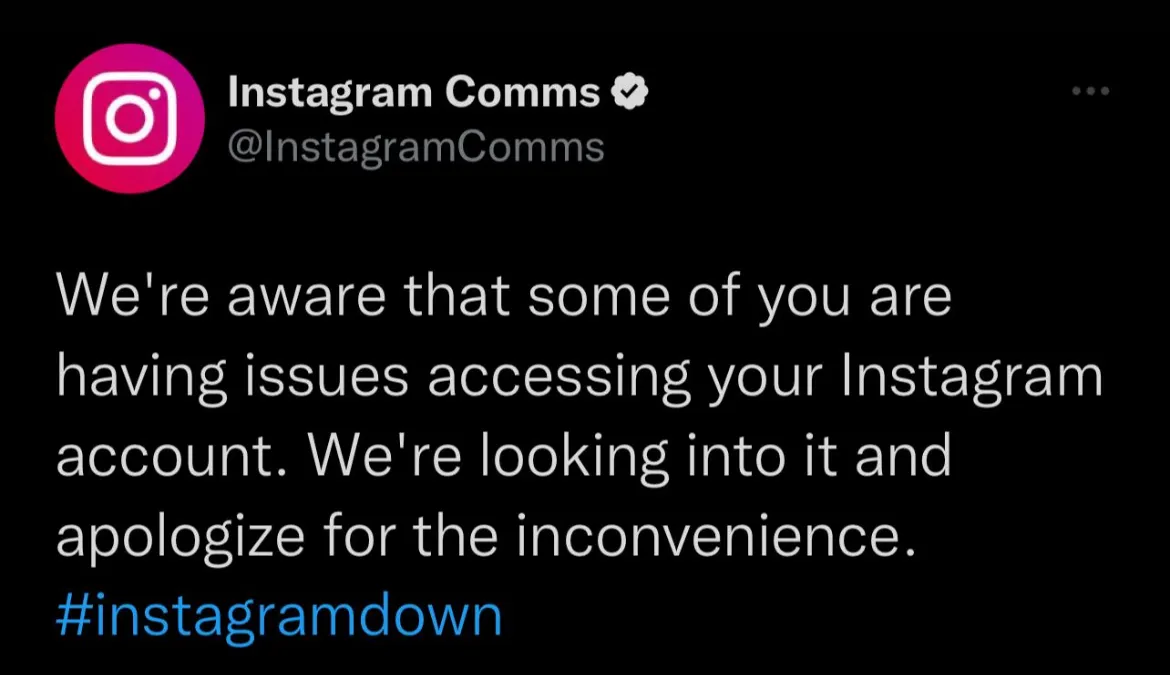Image resolution: width=1170 pixels, height=675 pixels.
Task: Click the word "looking" in the tweet
Action: (574, 458)
